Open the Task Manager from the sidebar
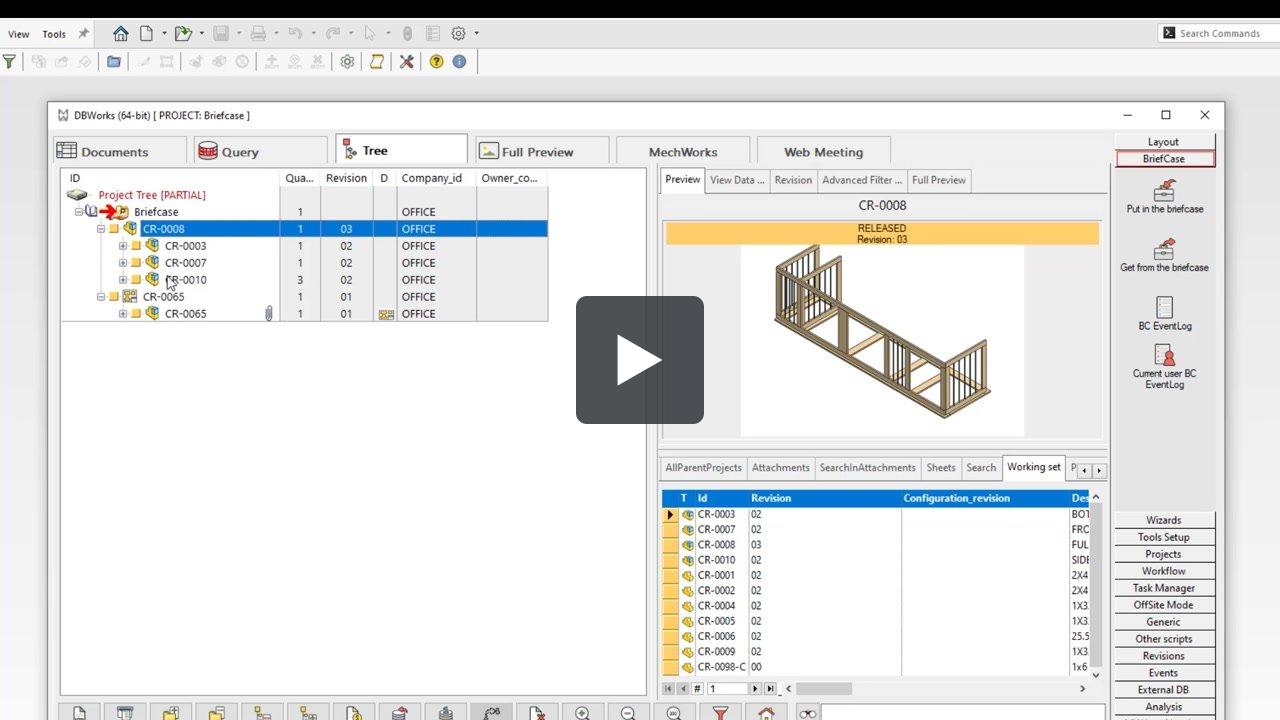This screenshot has width=1280, height=720. pyautogui.click(x=1163, y=588)
